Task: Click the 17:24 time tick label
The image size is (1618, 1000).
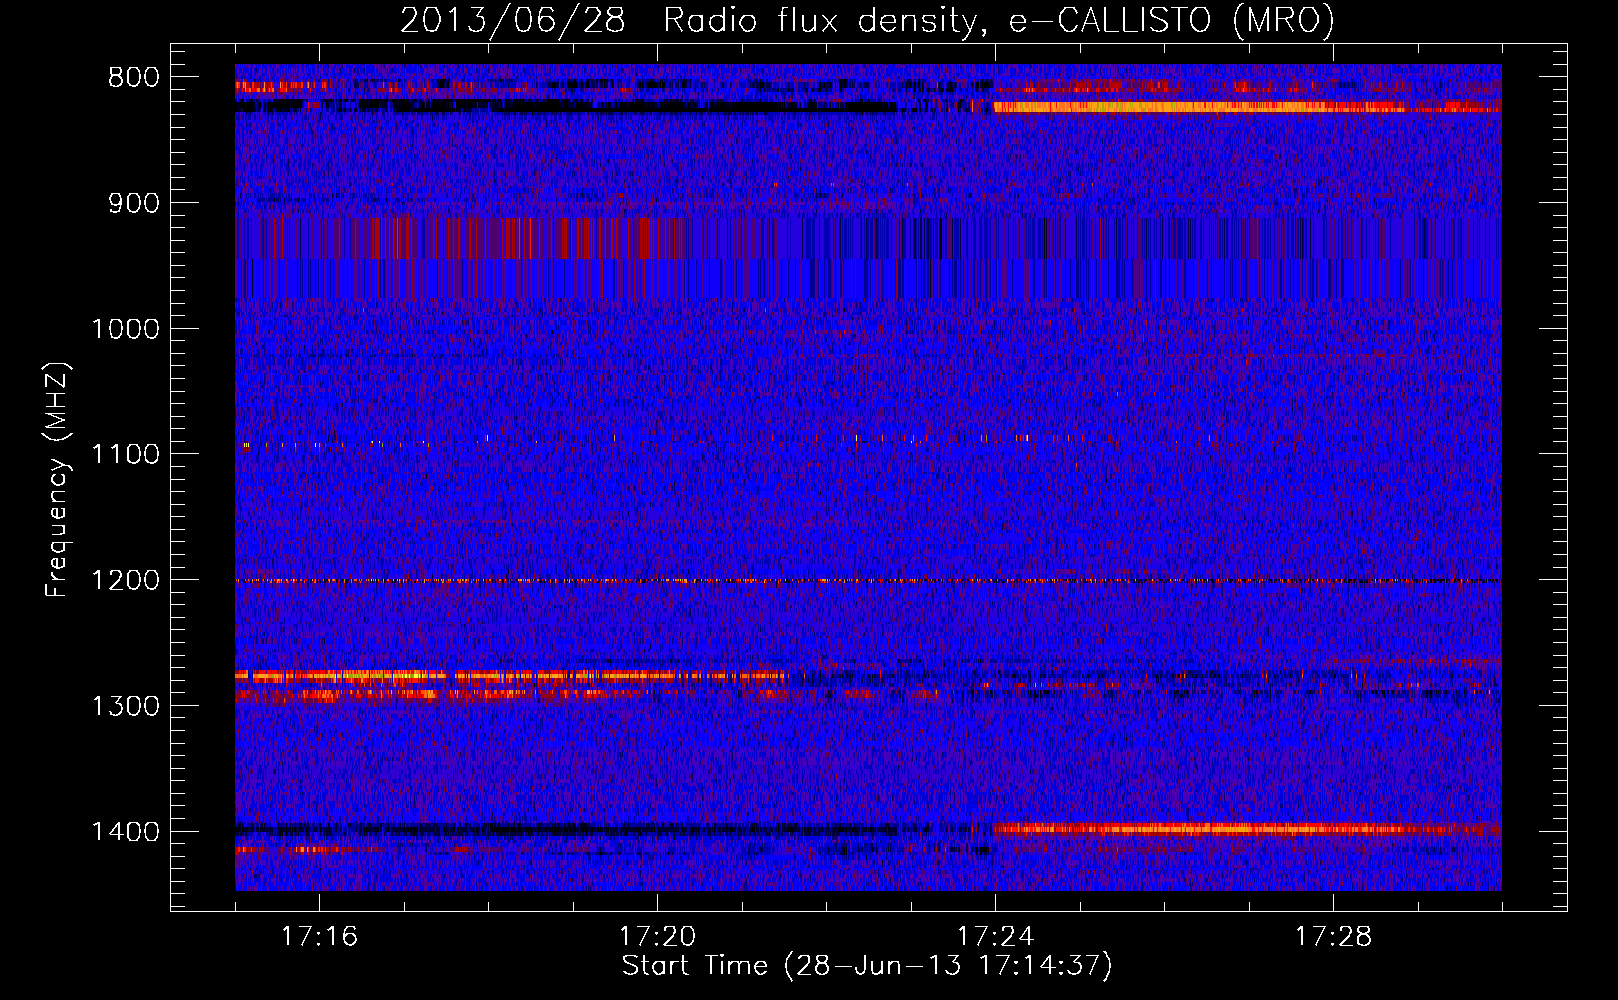Action: click(995, 937)
